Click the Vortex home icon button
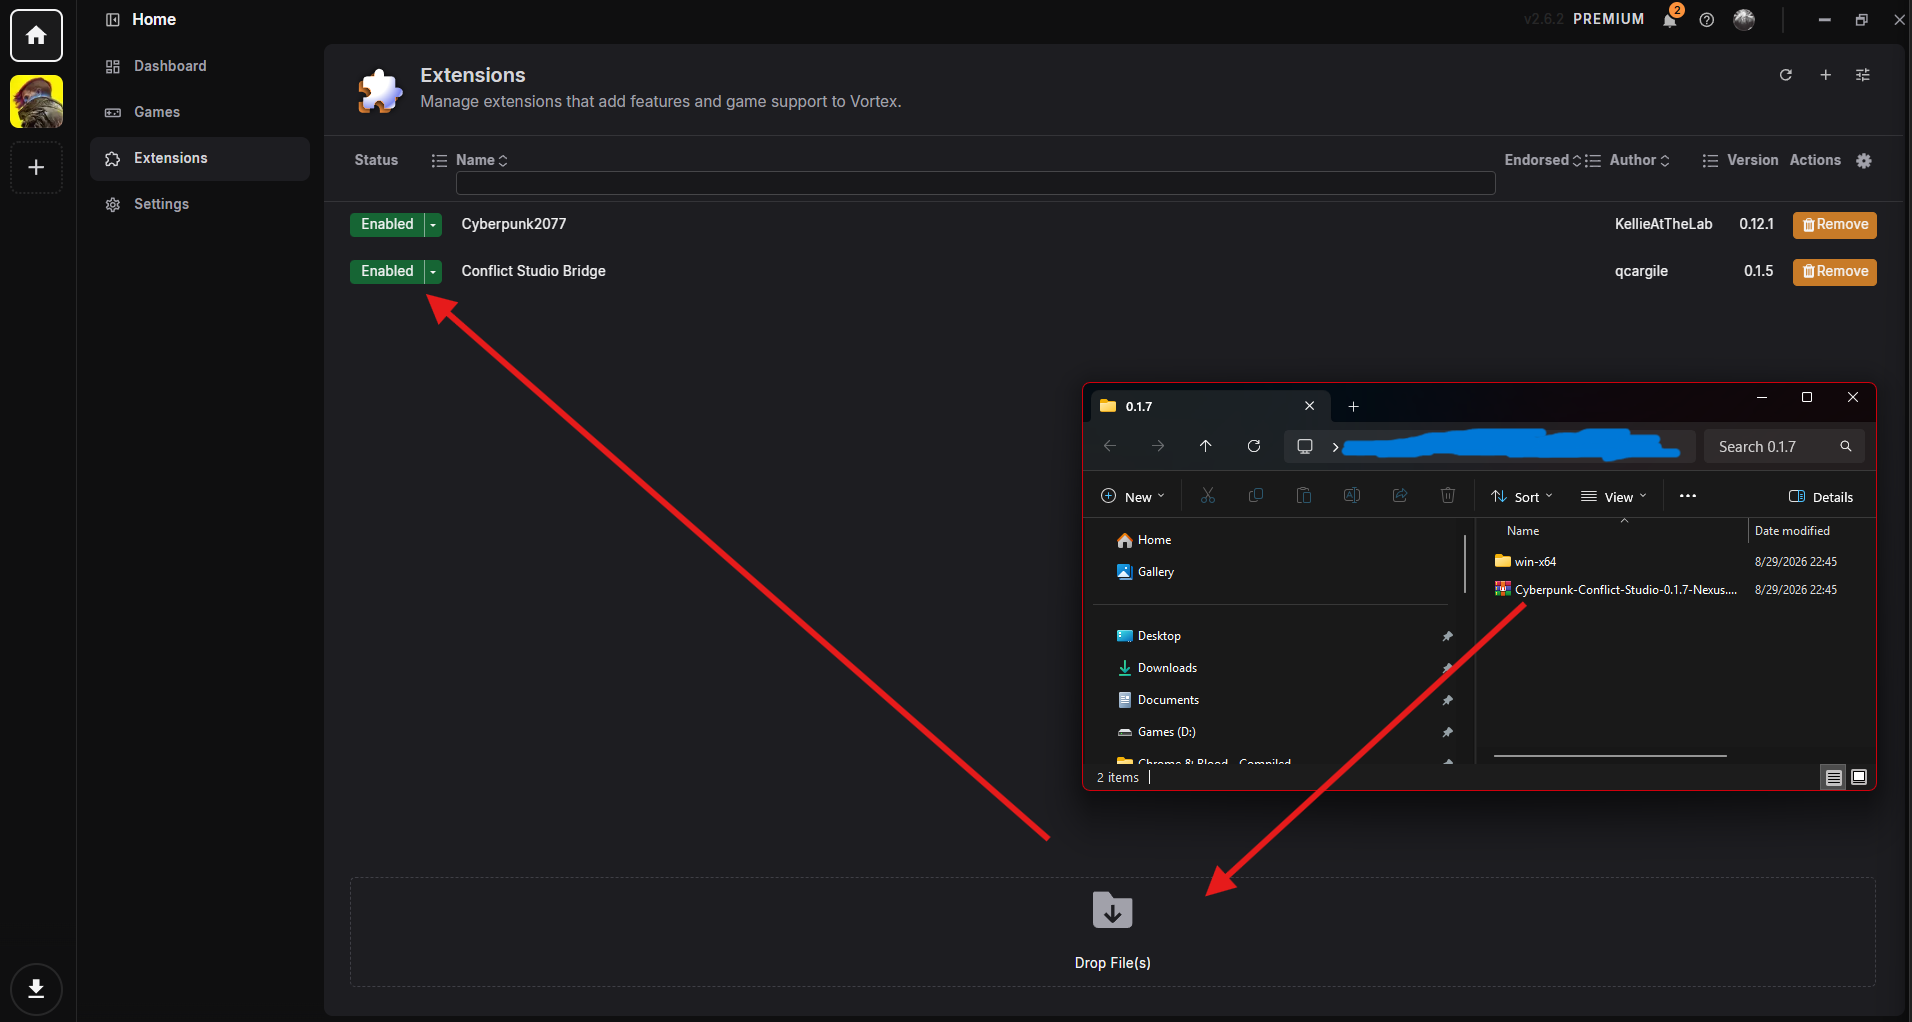 [x=36, y=36]
